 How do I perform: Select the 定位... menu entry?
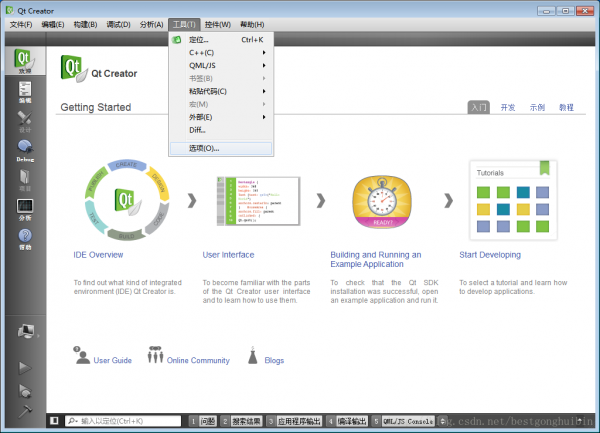coord(221,40)
